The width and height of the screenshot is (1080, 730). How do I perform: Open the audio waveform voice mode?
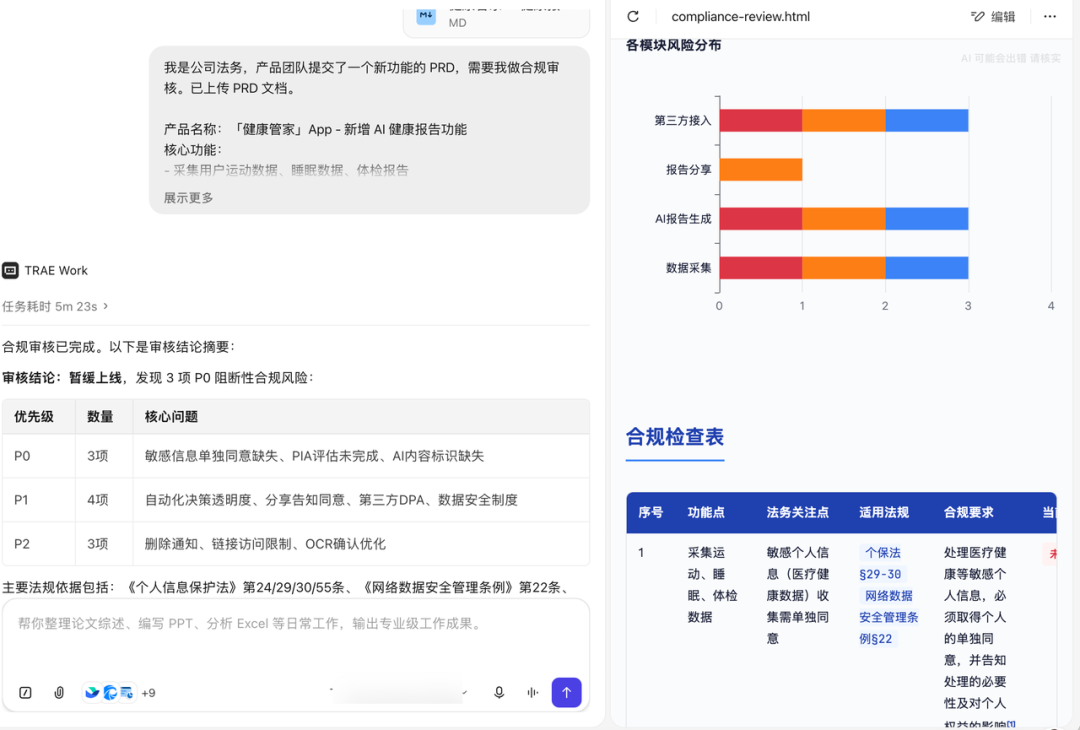(x=532, y=693)
